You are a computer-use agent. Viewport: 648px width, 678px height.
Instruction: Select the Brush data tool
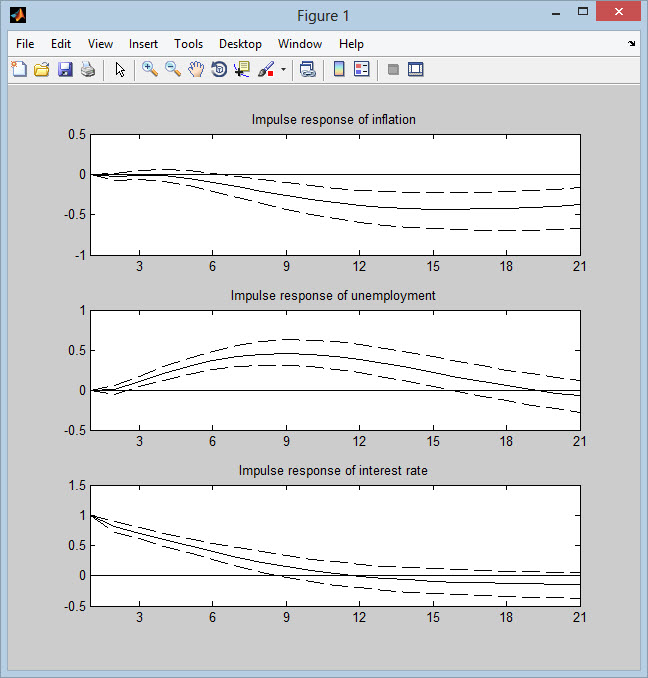pos(266,69)
